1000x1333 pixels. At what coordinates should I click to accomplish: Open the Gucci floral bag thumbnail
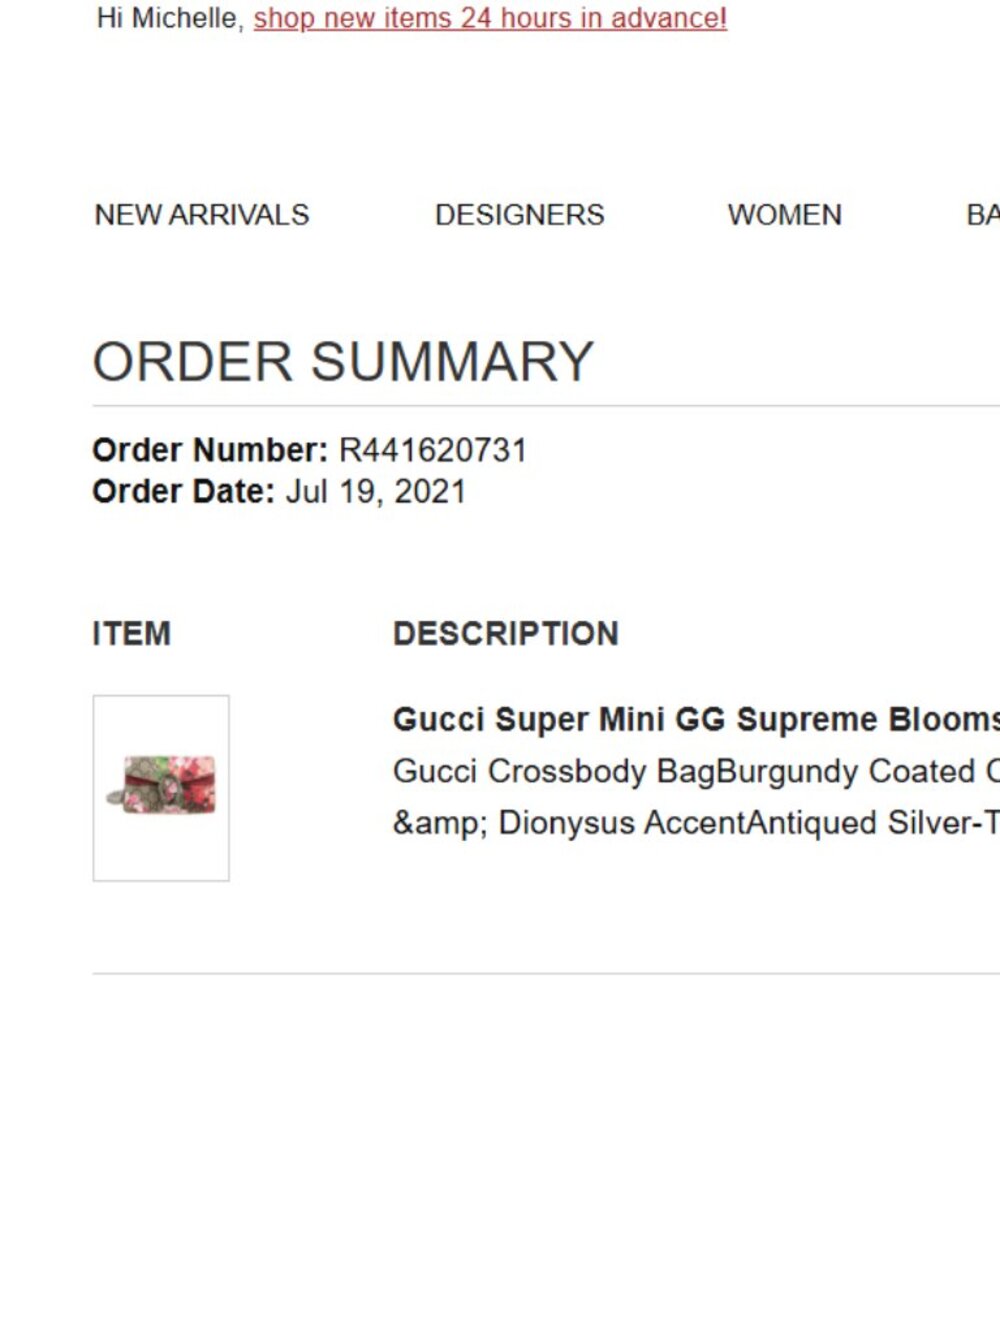coord(161,788)
